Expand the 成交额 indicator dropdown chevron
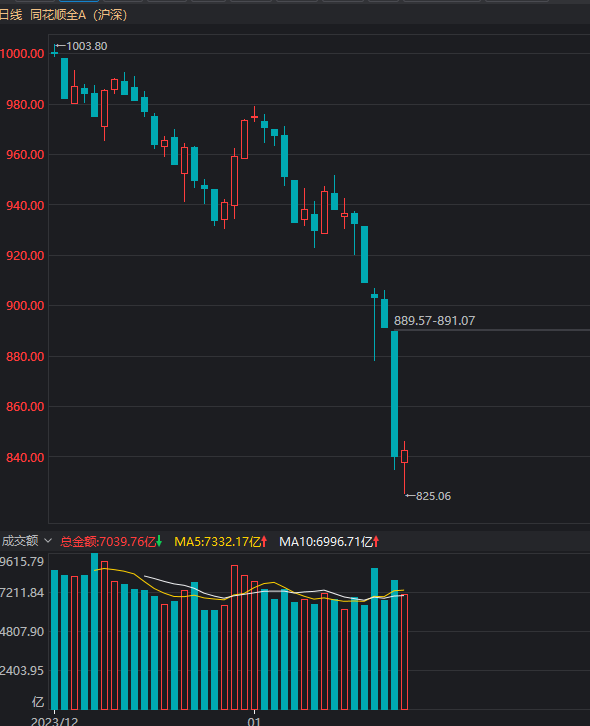Image resolution: width=590 pixels, height=726 pixels. point(48,541)
